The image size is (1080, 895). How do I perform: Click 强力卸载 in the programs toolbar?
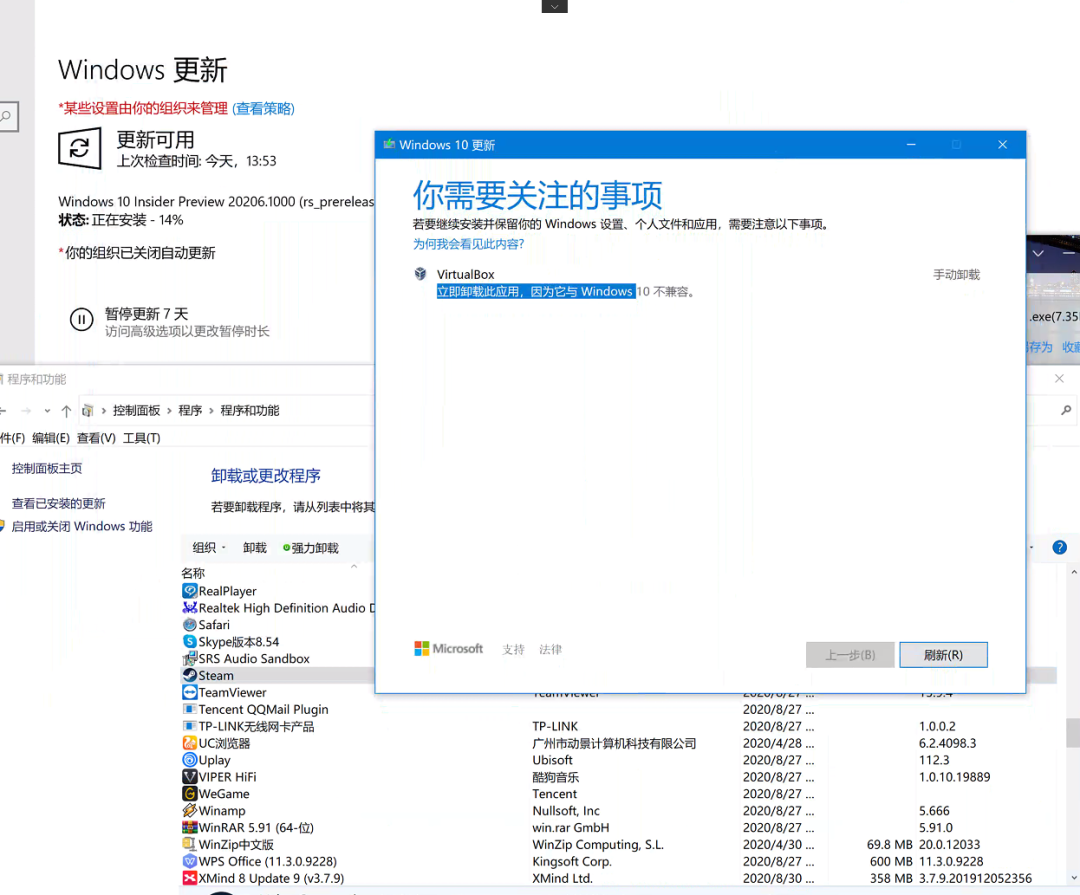click(x=311, y=548)
